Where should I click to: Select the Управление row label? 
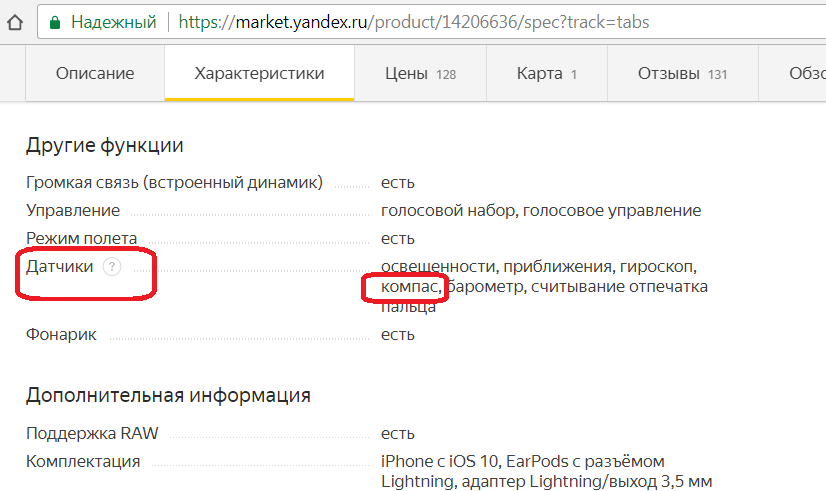[73, 210]
